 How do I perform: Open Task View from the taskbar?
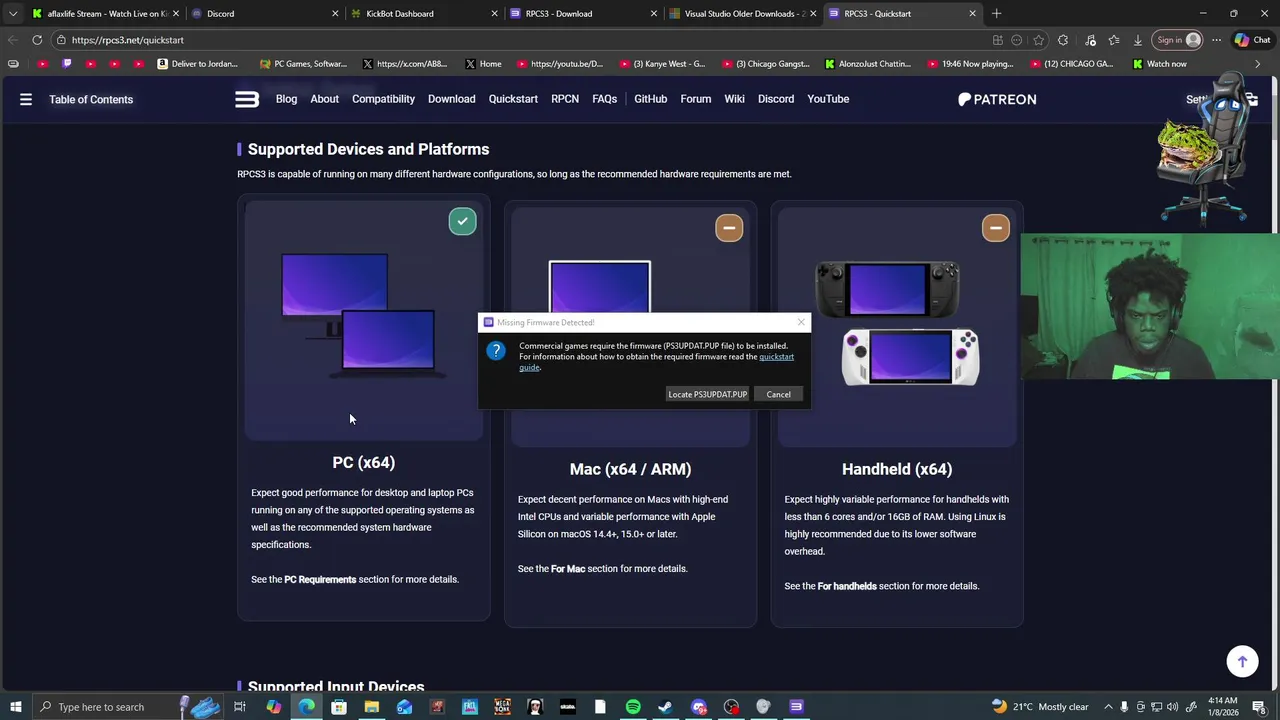240,707
